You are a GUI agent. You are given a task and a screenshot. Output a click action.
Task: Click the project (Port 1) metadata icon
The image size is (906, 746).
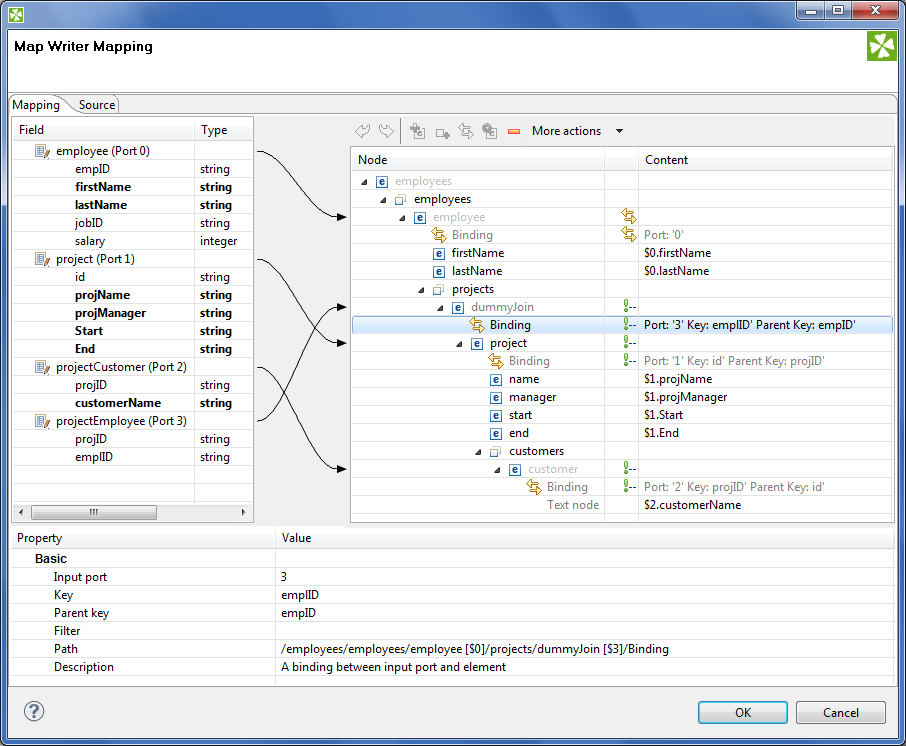click(x=42, y=259)
